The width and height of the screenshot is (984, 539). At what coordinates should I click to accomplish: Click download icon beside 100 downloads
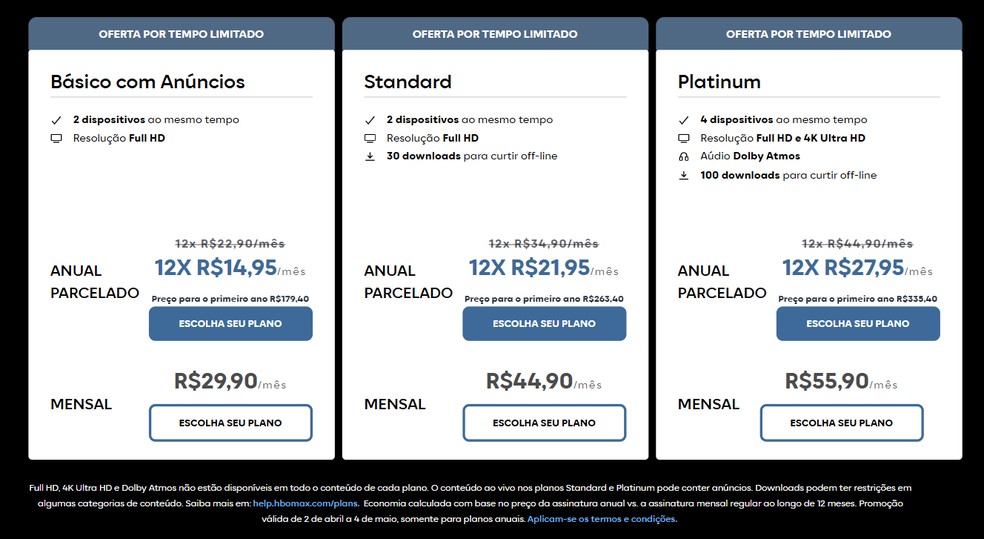(684, 176)
